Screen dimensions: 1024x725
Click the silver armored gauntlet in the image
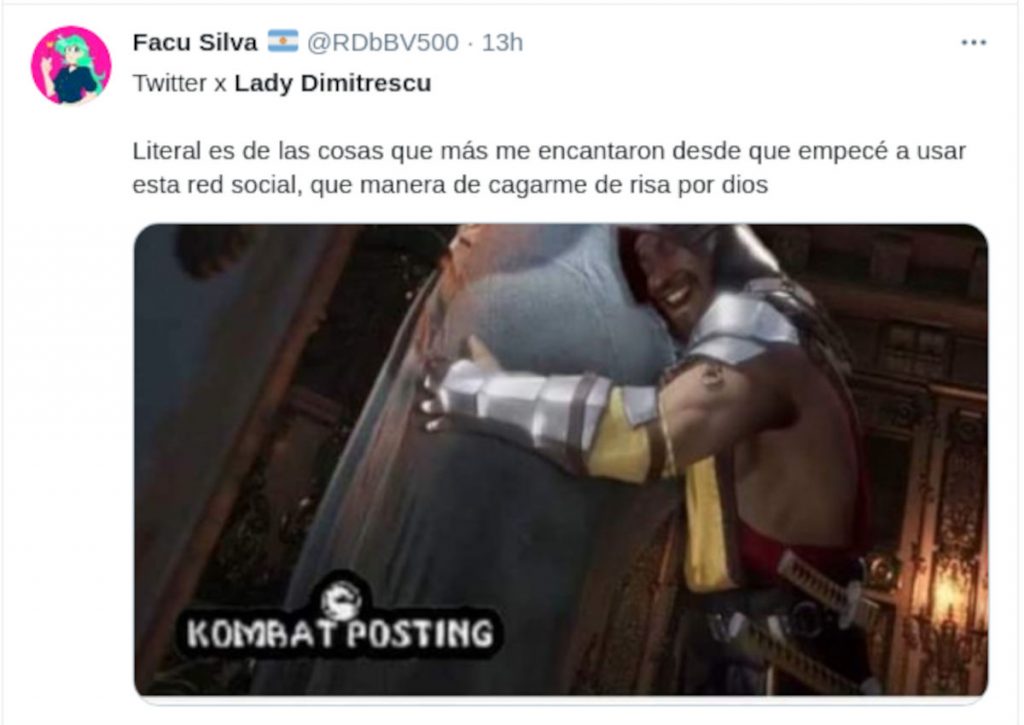click(516, 405)
